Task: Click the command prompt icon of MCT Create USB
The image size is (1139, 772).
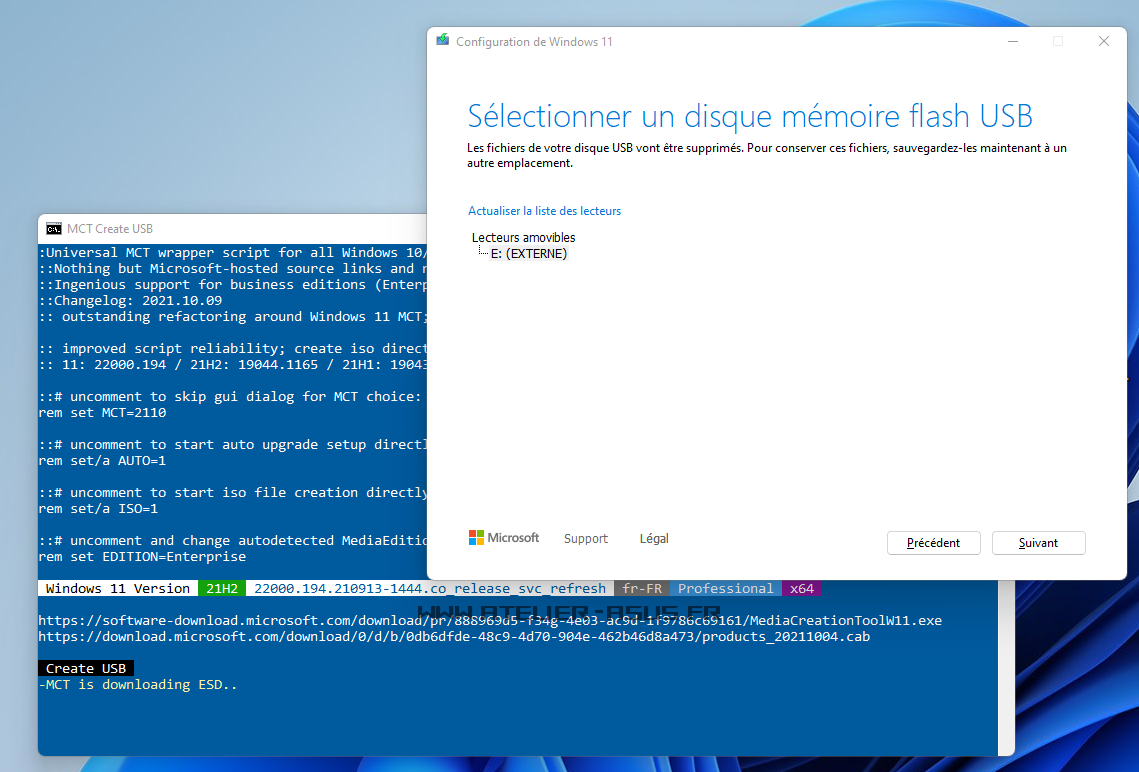Action: pyautogui.click(x=54, y=229)
